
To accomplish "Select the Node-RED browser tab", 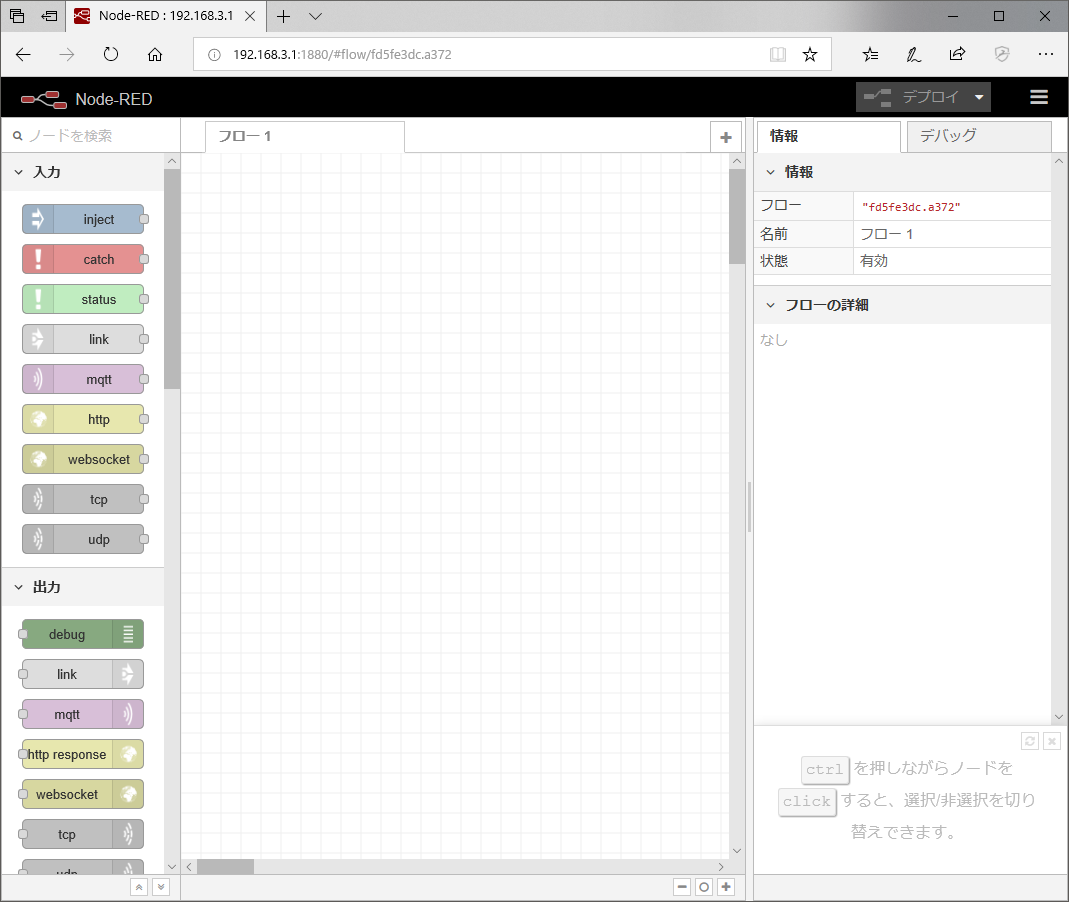I will pos(165,16).
